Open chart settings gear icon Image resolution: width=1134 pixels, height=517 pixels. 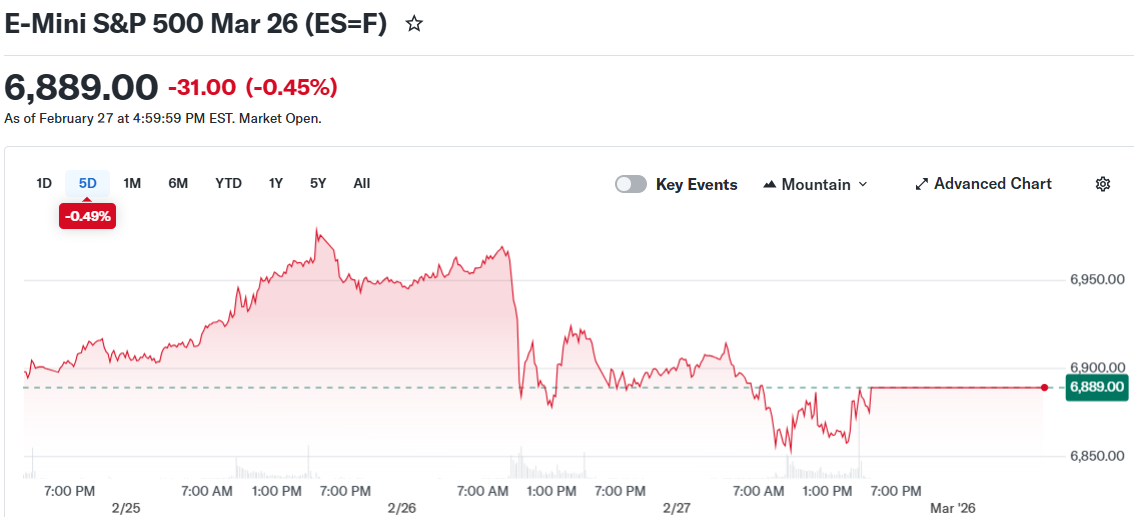click(x=1103, y=184)
